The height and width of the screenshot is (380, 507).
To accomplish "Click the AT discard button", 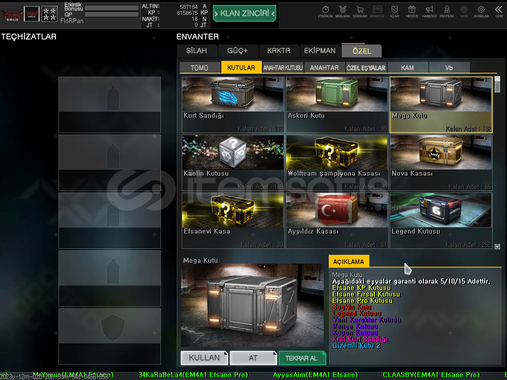I will [x=253, y=358].
